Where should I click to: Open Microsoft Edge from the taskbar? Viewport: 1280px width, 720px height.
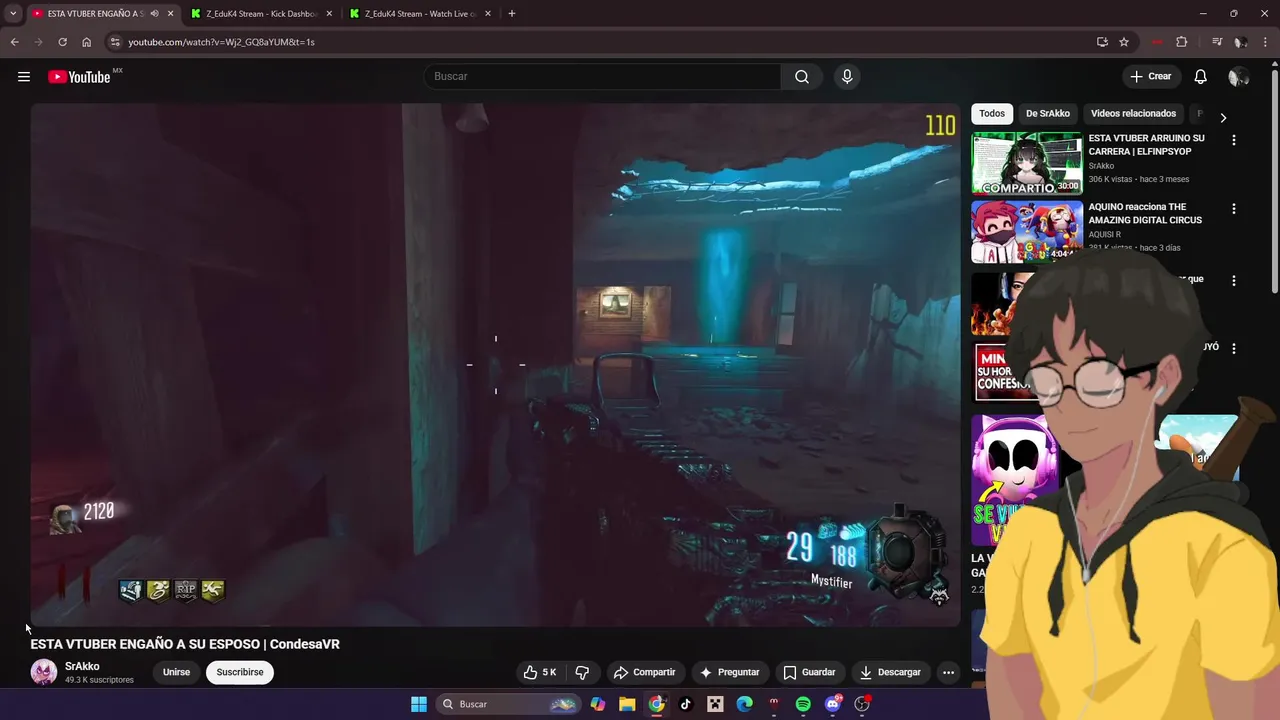(x=744, y=704)
